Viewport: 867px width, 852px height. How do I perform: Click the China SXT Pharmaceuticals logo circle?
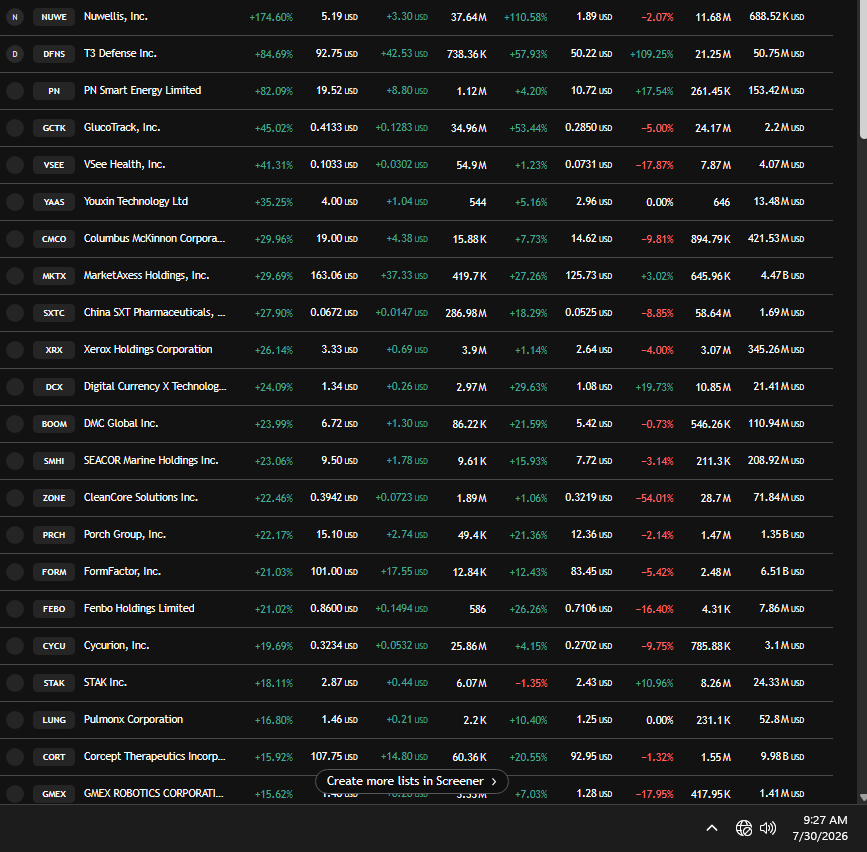15,313
